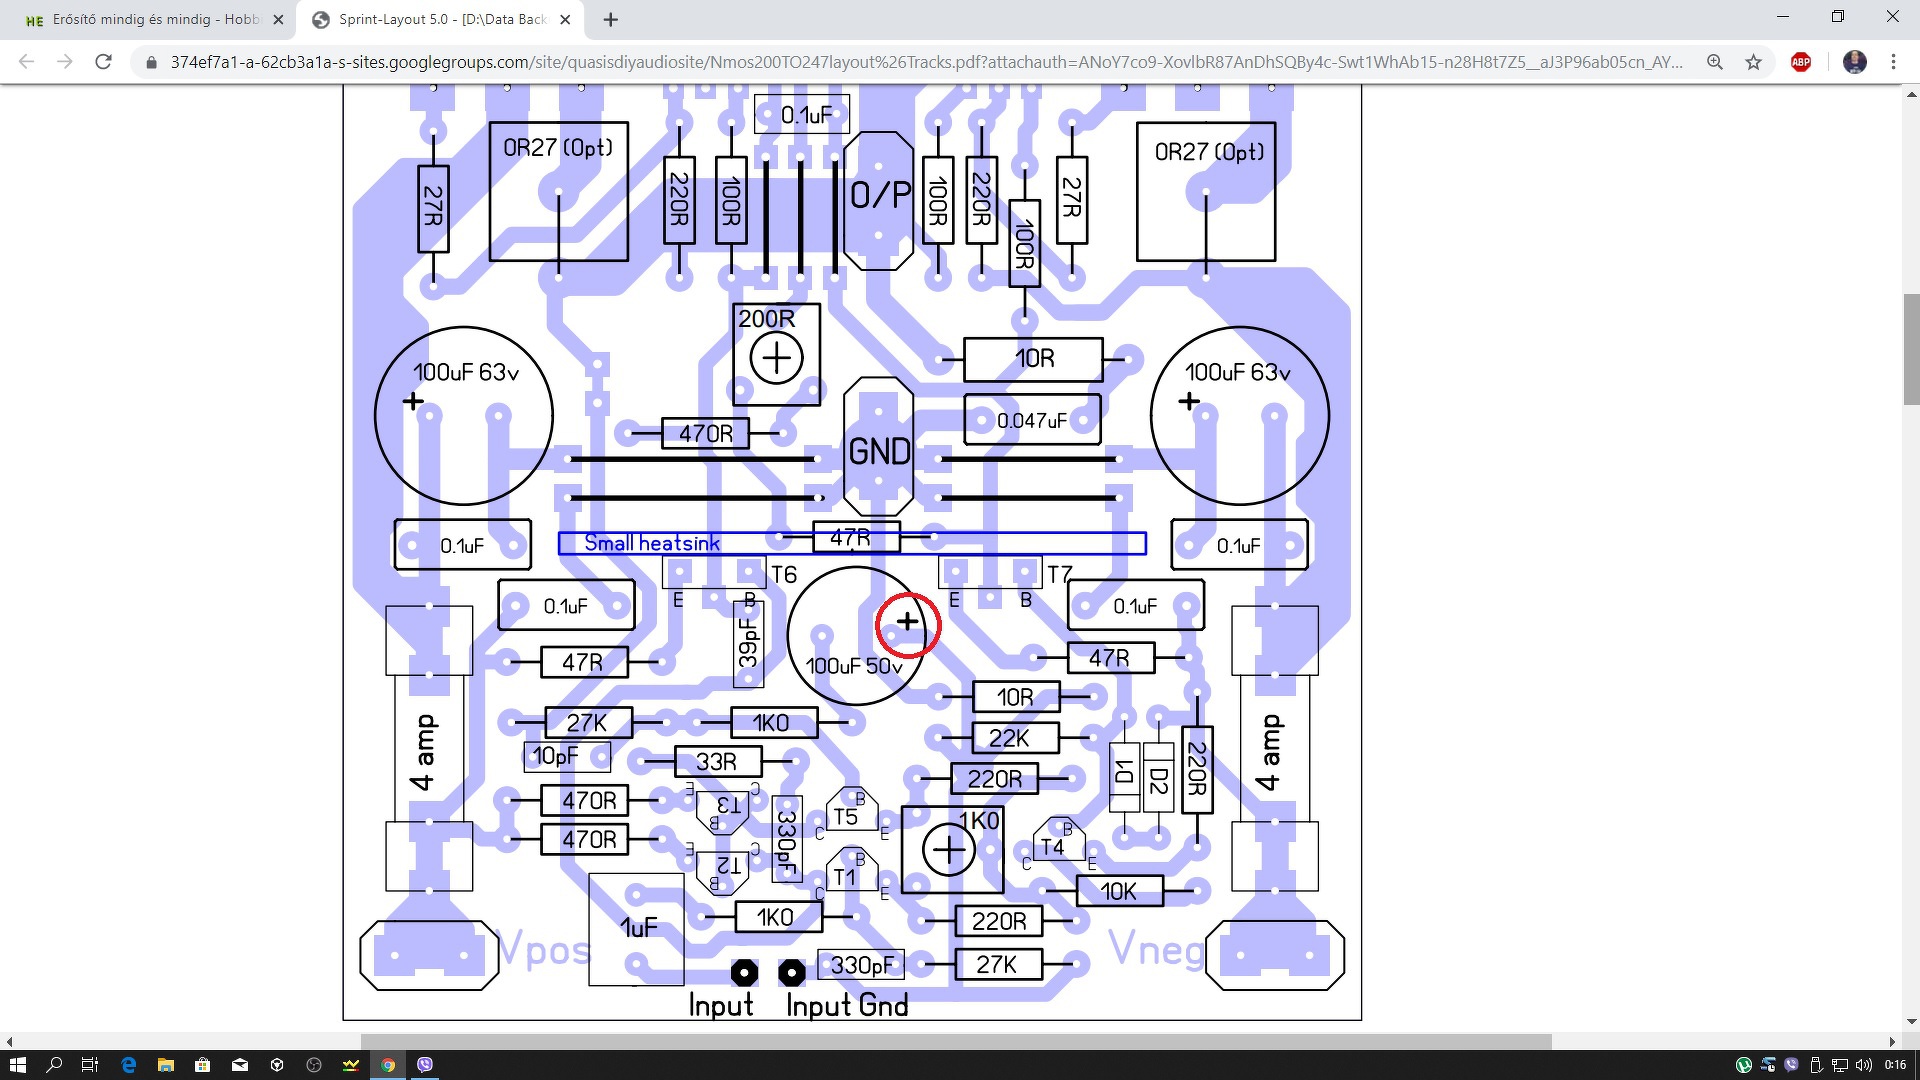Click the scroll-down arrow at the bottom right
This screenshot has width=1920, height=1080.
coord(1911,1022)
